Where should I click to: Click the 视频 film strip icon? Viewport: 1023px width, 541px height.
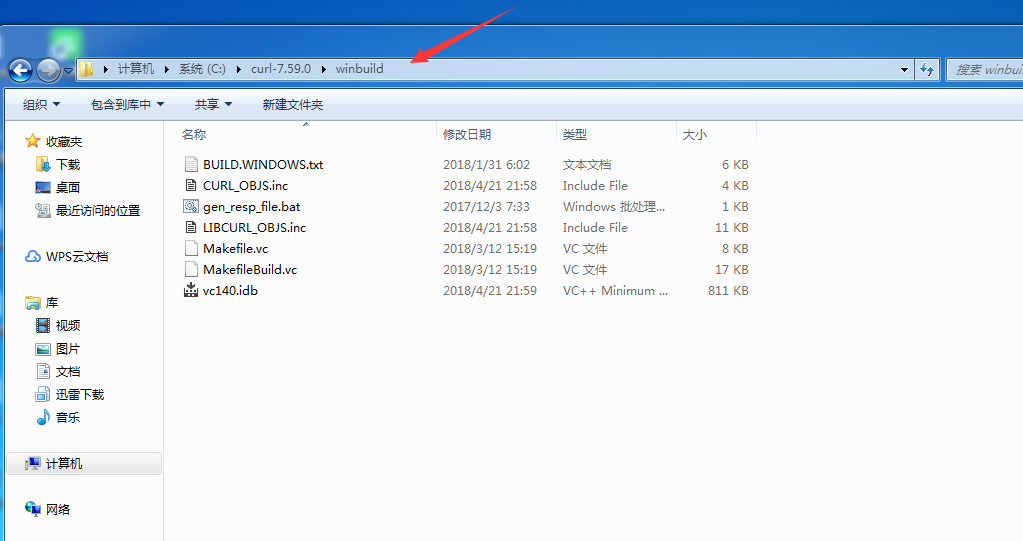[42, 325]
